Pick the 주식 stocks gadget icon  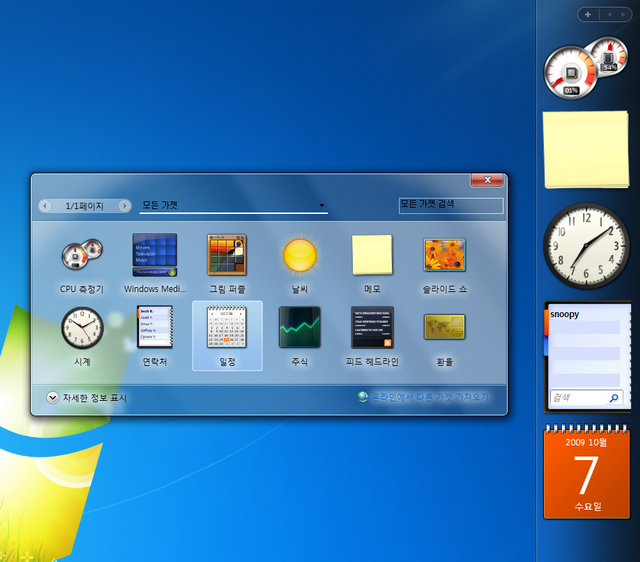pyautogui.click(x=300, y=327)
